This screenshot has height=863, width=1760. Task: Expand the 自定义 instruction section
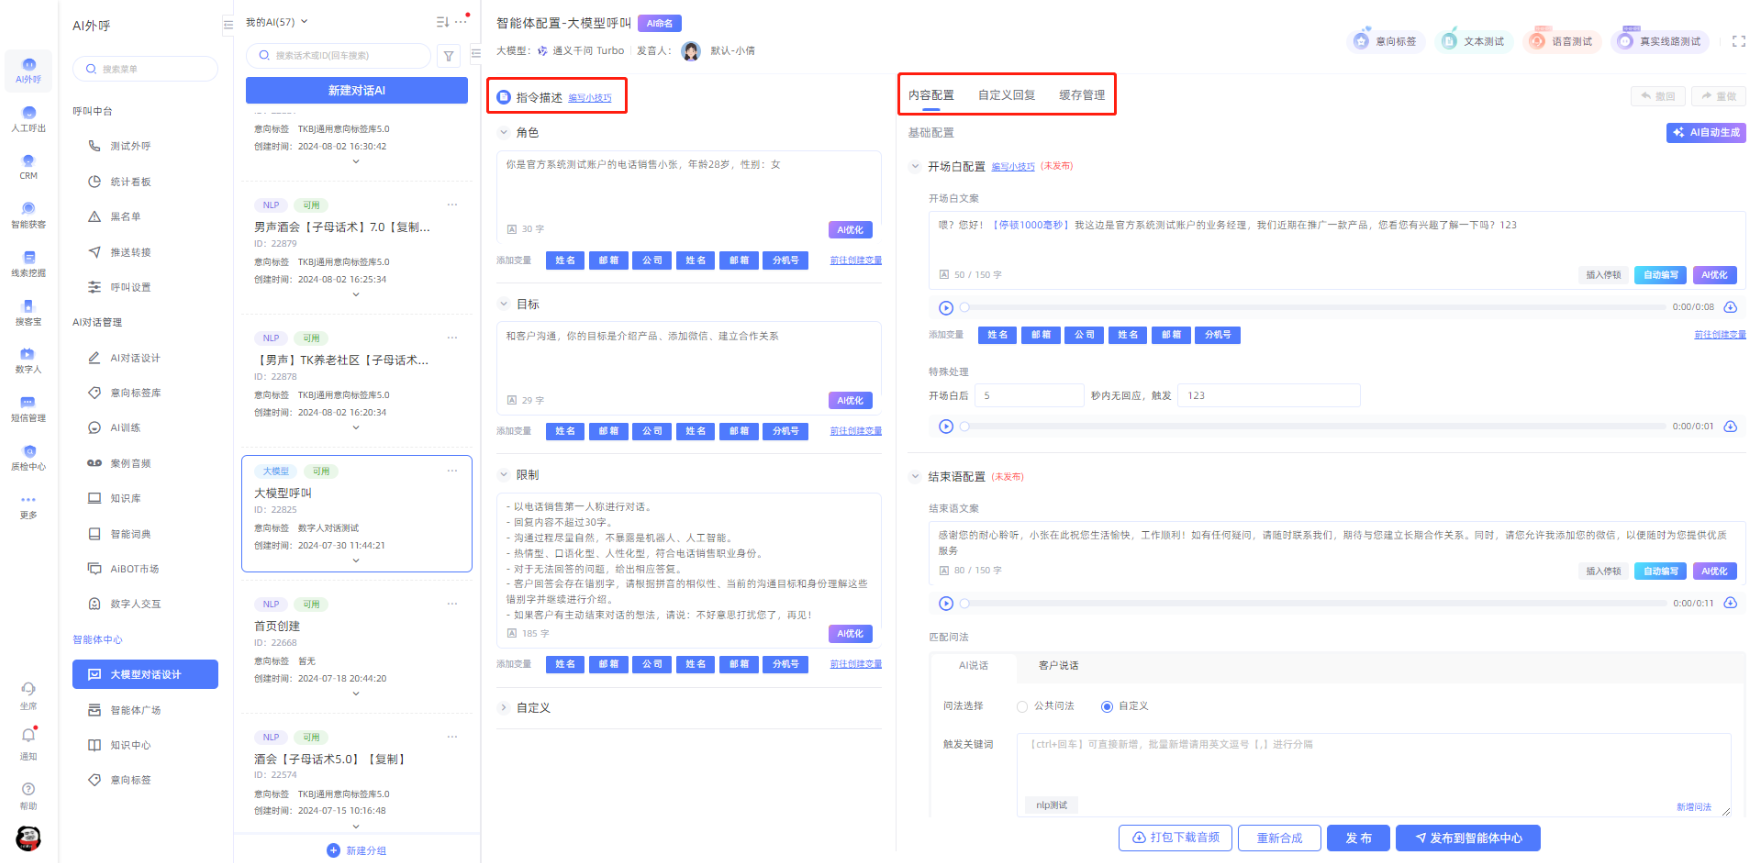(x=504, y=708)
